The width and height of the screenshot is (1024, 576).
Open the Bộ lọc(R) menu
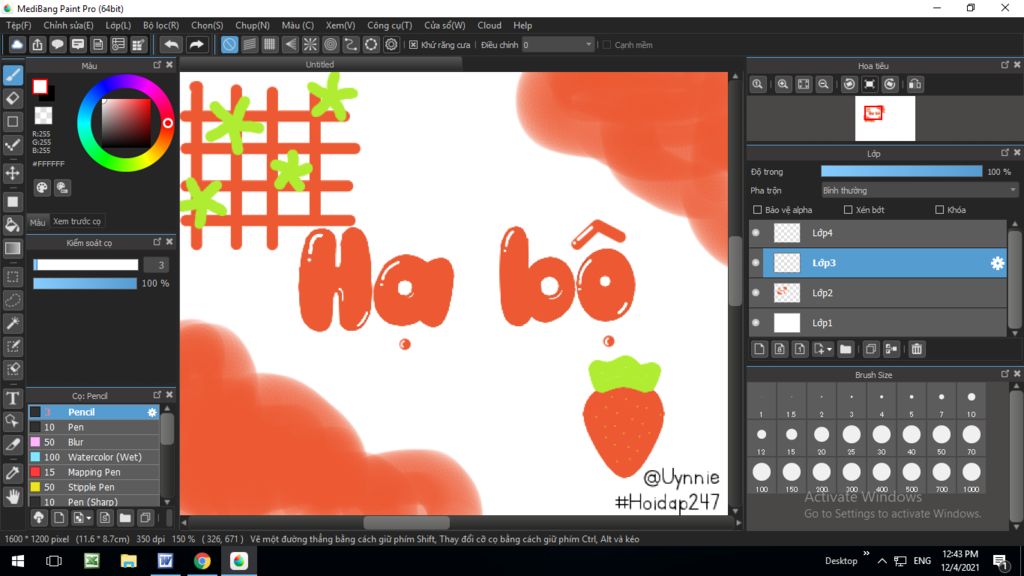[x=161, y=25]
